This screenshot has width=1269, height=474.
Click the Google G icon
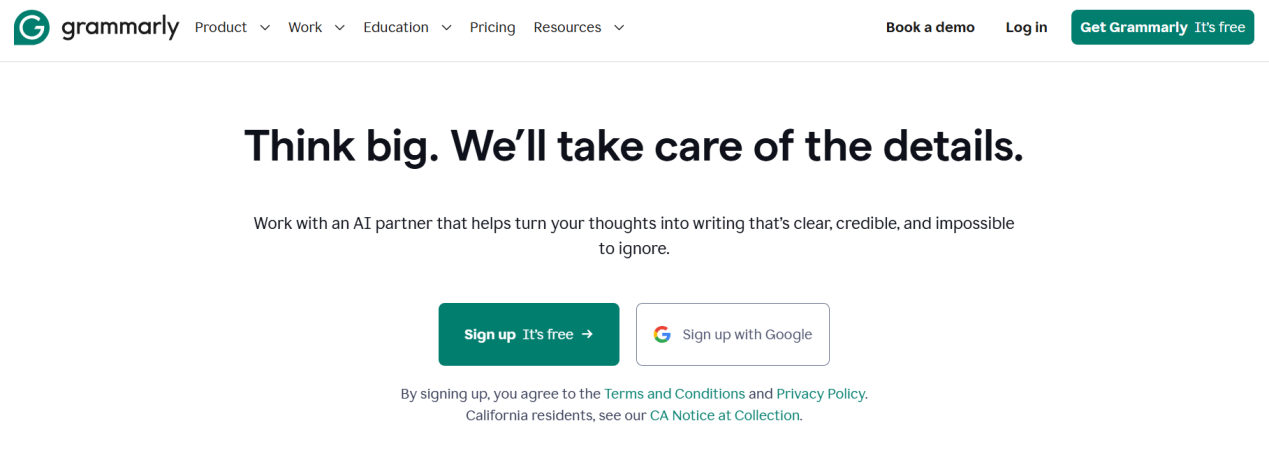pos(662,334)
